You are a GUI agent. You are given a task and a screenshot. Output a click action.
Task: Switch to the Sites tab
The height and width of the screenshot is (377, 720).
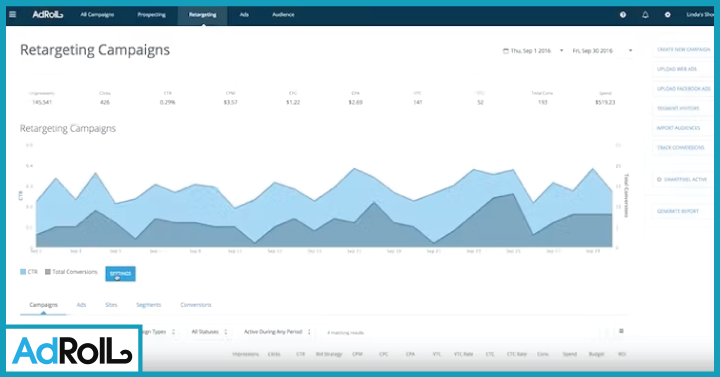111,305
